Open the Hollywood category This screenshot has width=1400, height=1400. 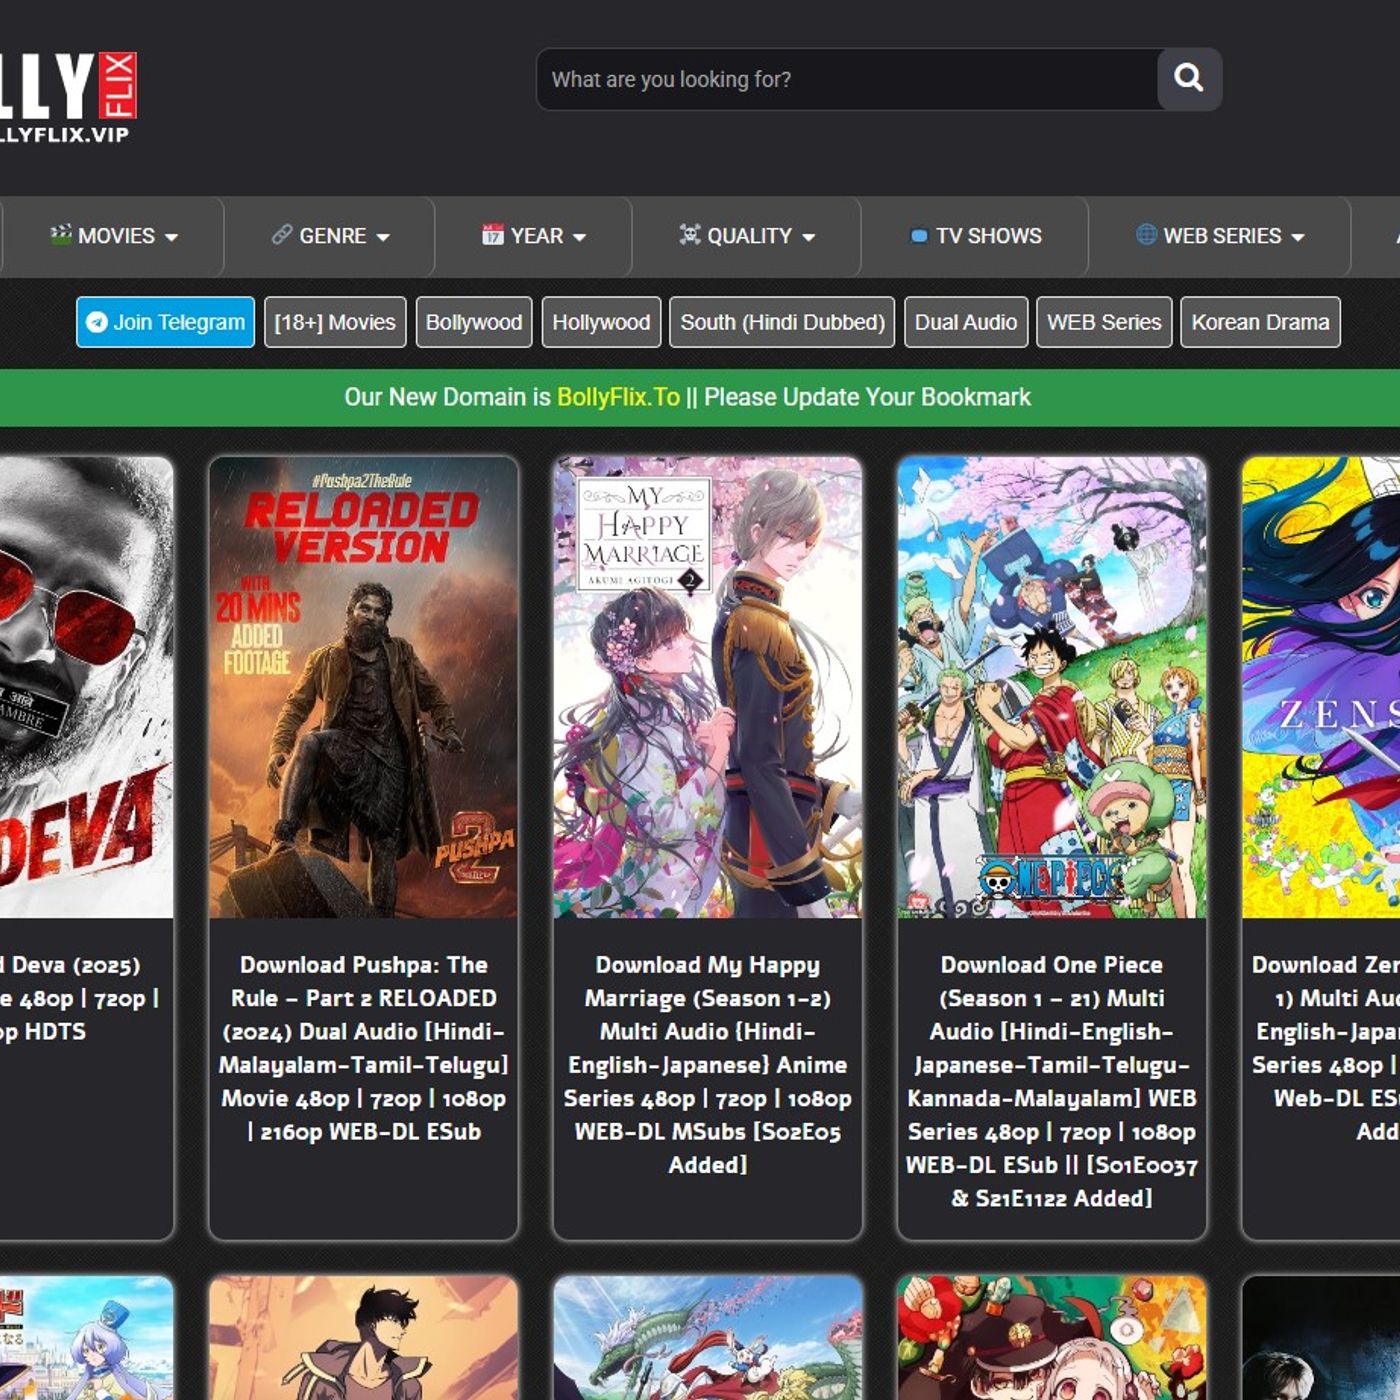601,322
